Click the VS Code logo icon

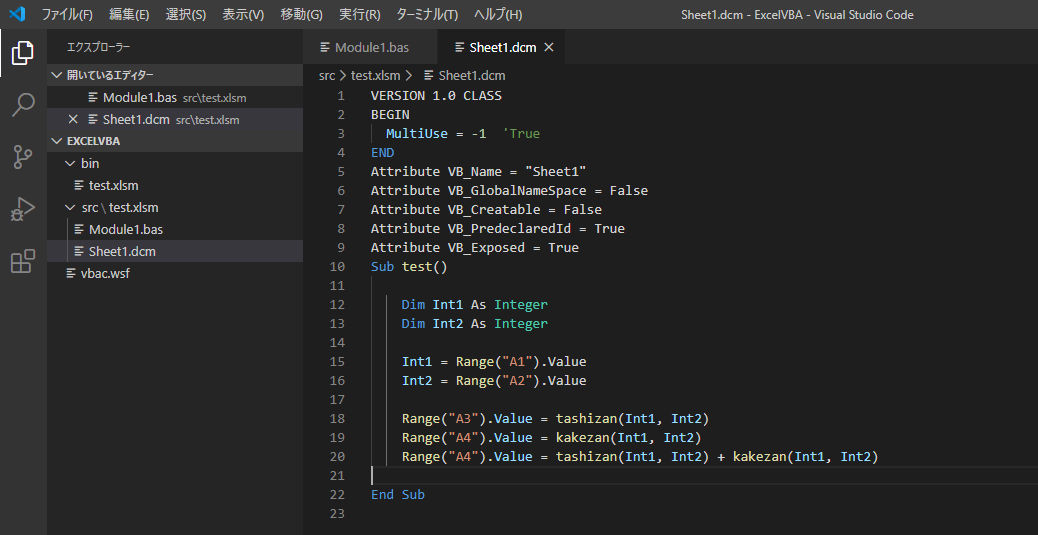pos(17,15)
